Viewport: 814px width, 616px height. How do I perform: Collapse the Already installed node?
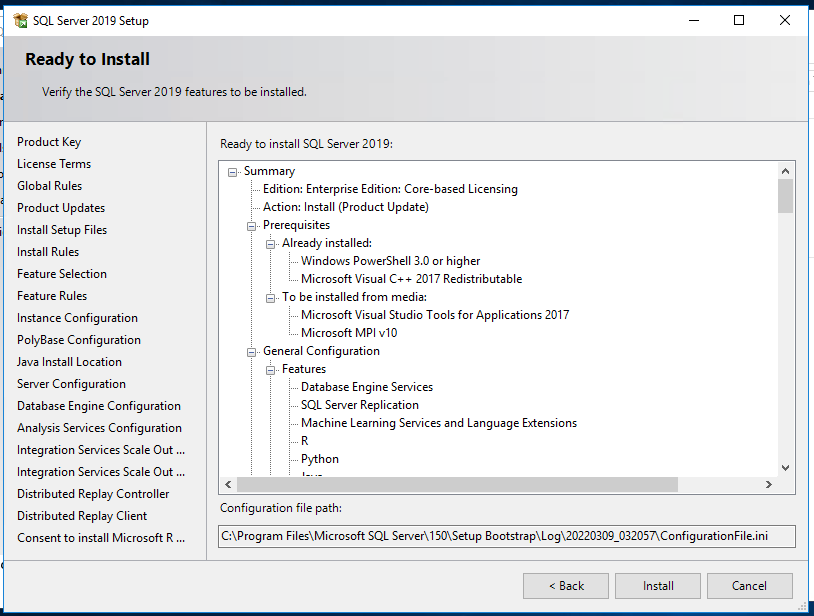(x=270, y=244)
